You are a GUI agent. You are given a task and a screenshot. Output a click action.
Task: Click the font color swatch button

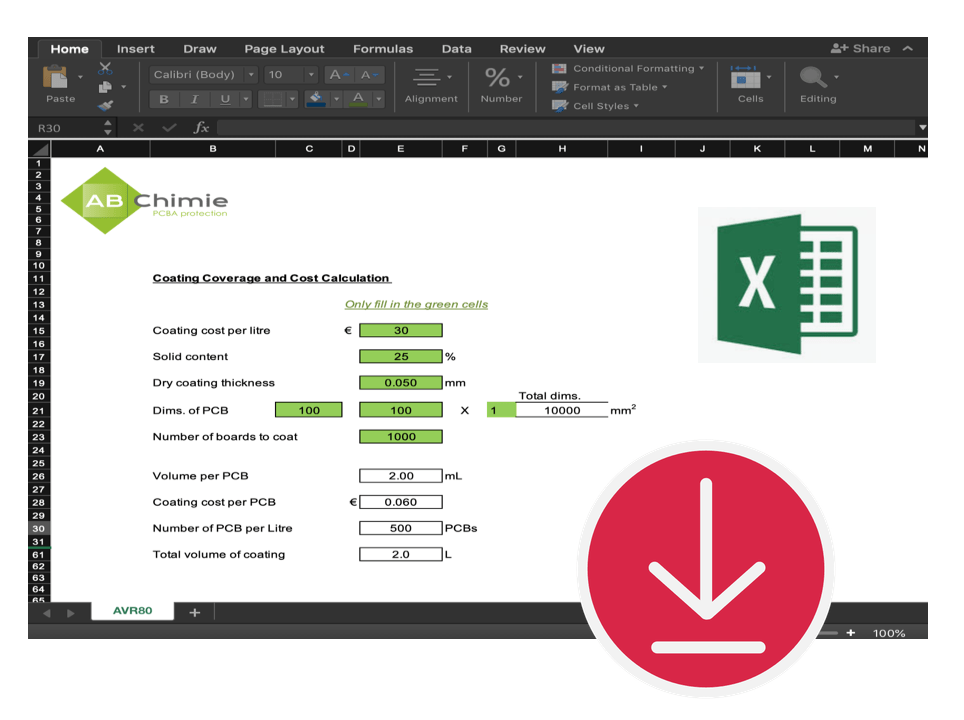coord(357,99)
